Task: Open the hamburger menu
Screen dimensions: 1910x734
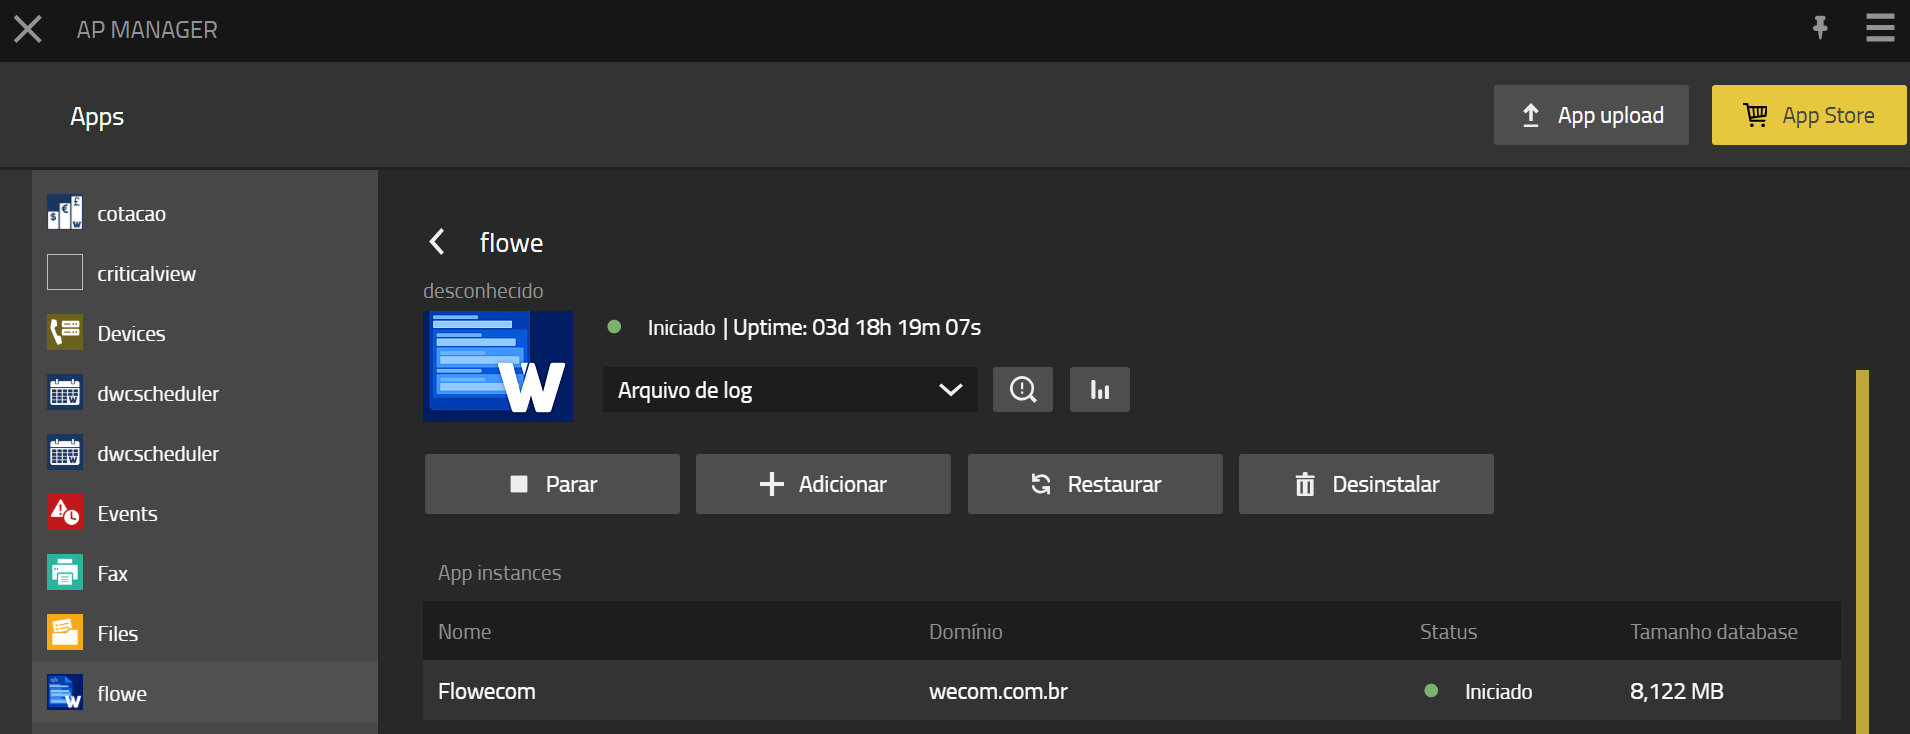Action: tap(1880, 28)
